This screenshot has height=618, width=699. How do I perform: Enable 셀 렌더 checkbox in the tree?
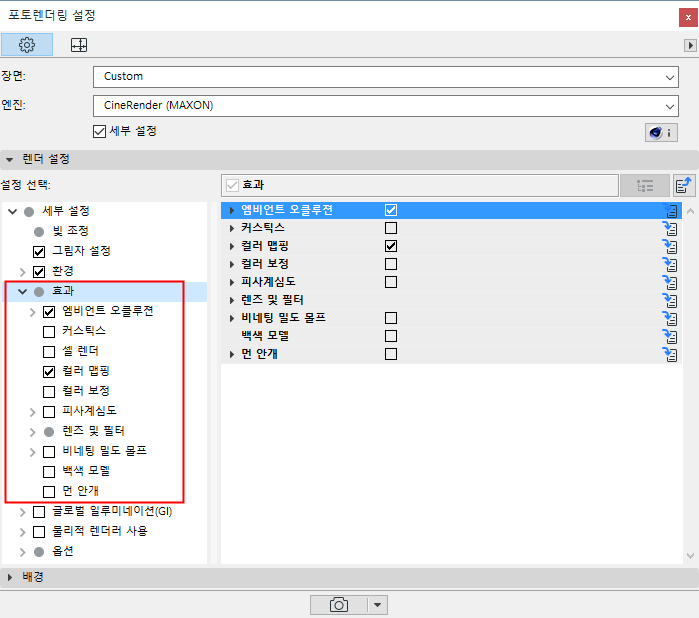[49, 352]
